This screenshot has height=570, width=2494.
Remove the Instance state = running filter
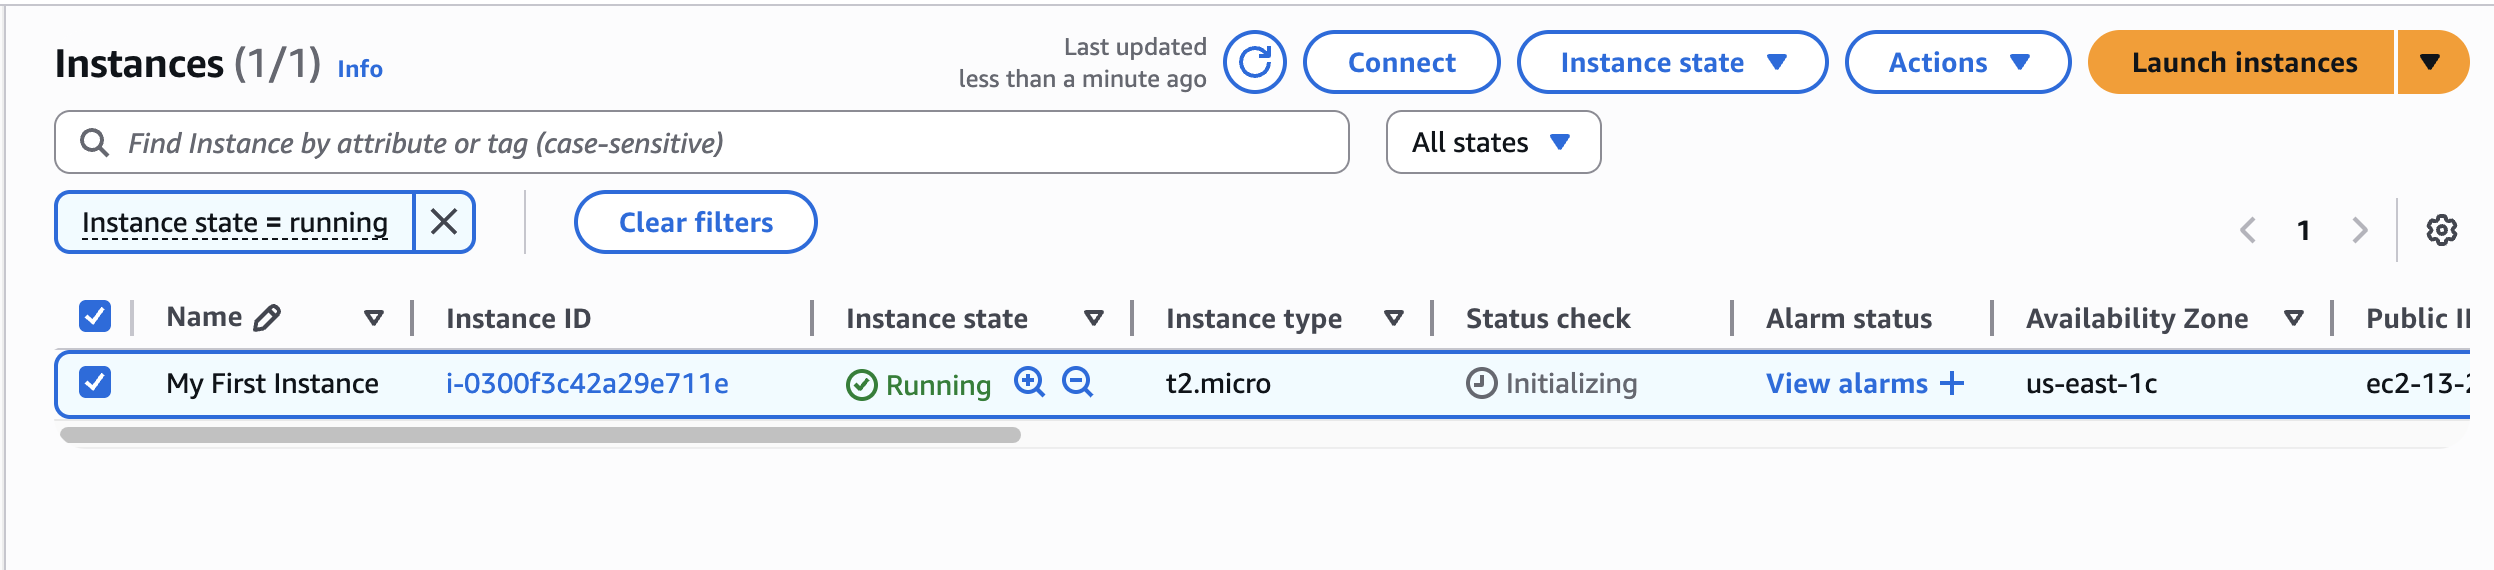click(444, 222)
